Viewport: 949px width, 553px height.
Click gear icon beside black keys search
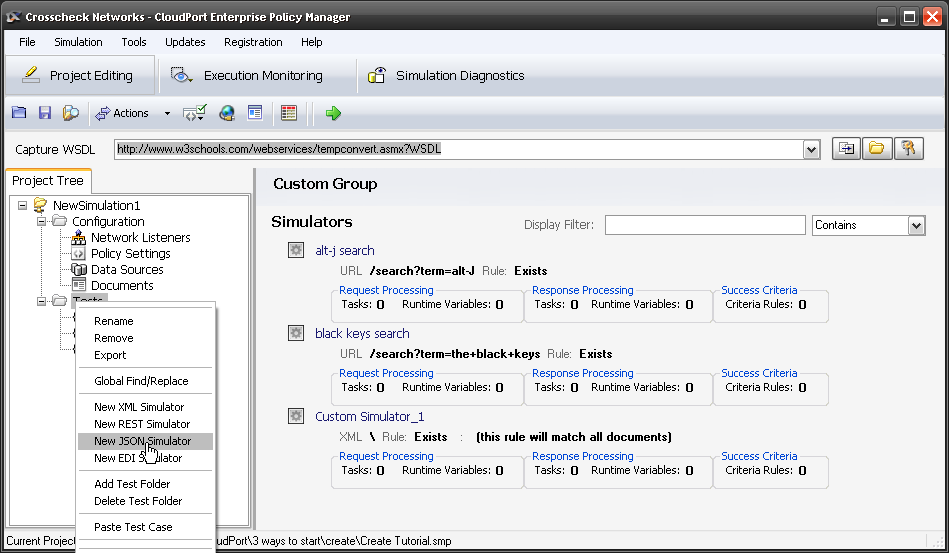[296, 333]
